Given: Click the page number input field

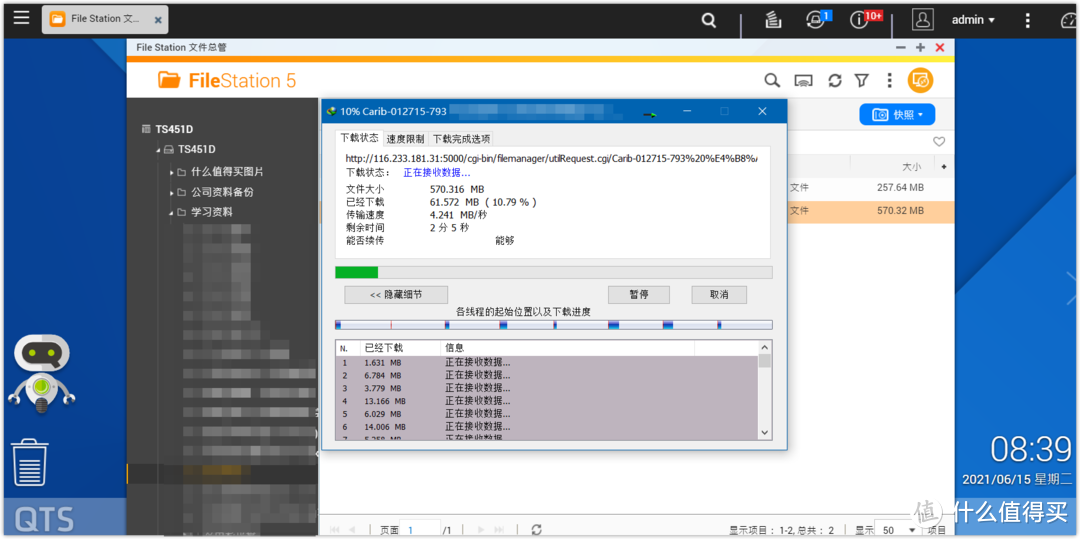Looking at the screenshot, I should [x=420, y=530].
